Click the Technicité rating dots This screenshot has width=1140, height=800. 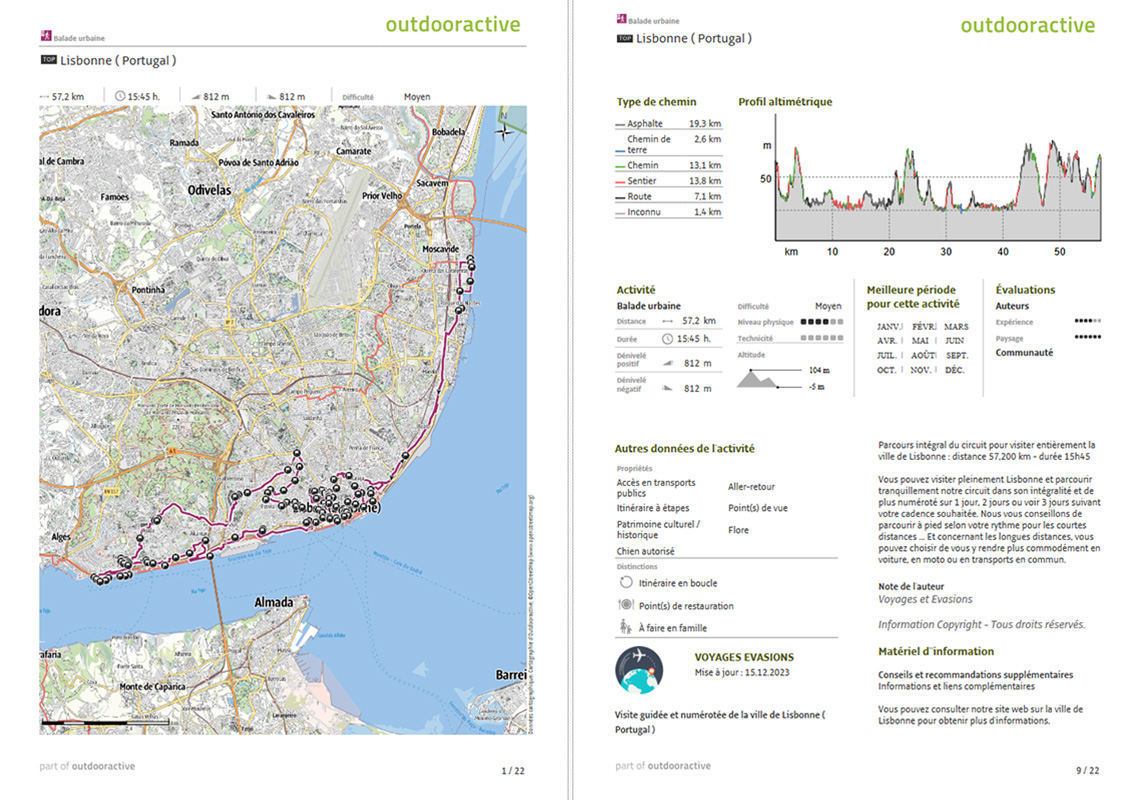tap(822, 338)
